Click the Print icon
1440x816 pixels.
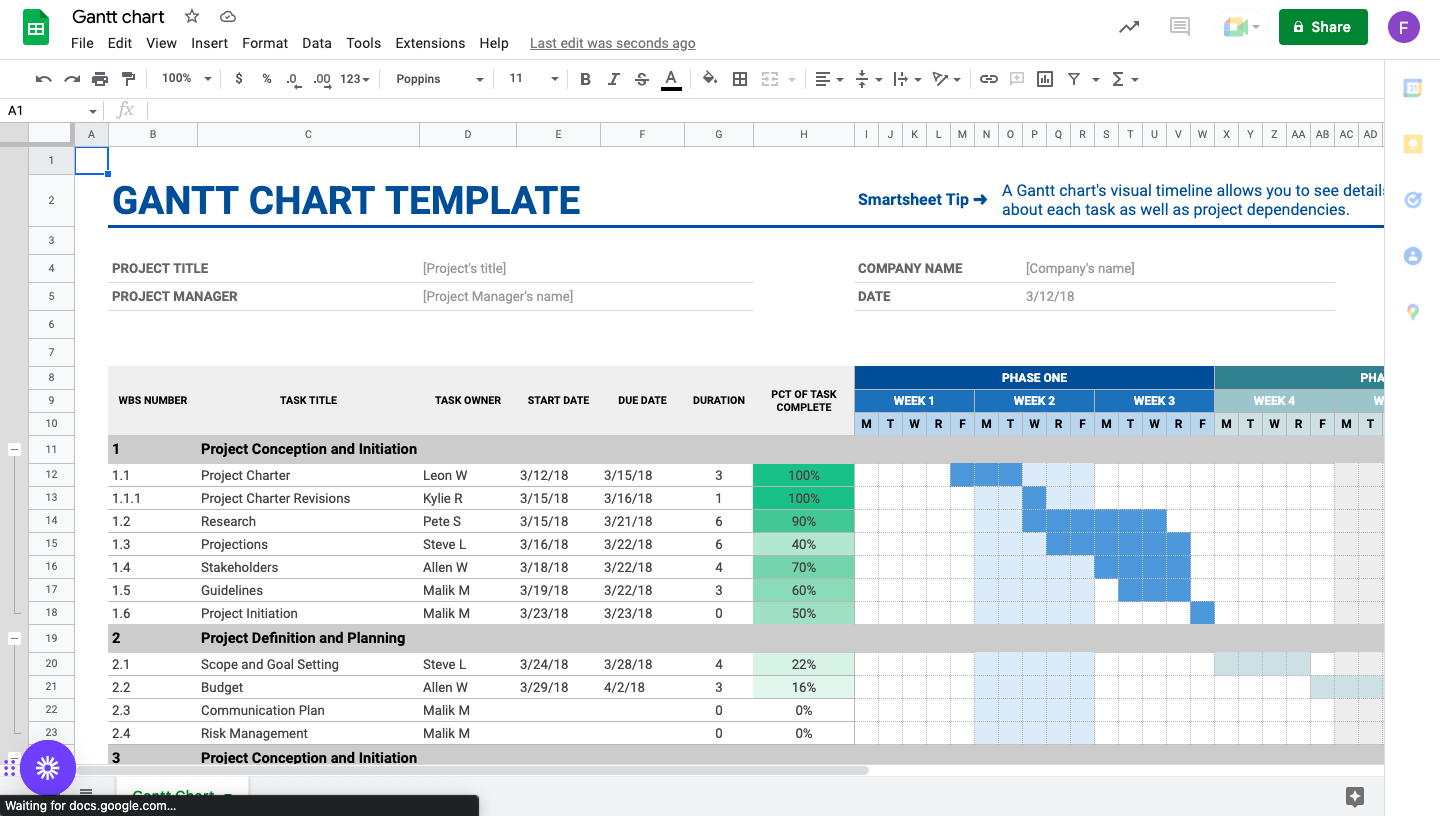(x=100, y=79)
